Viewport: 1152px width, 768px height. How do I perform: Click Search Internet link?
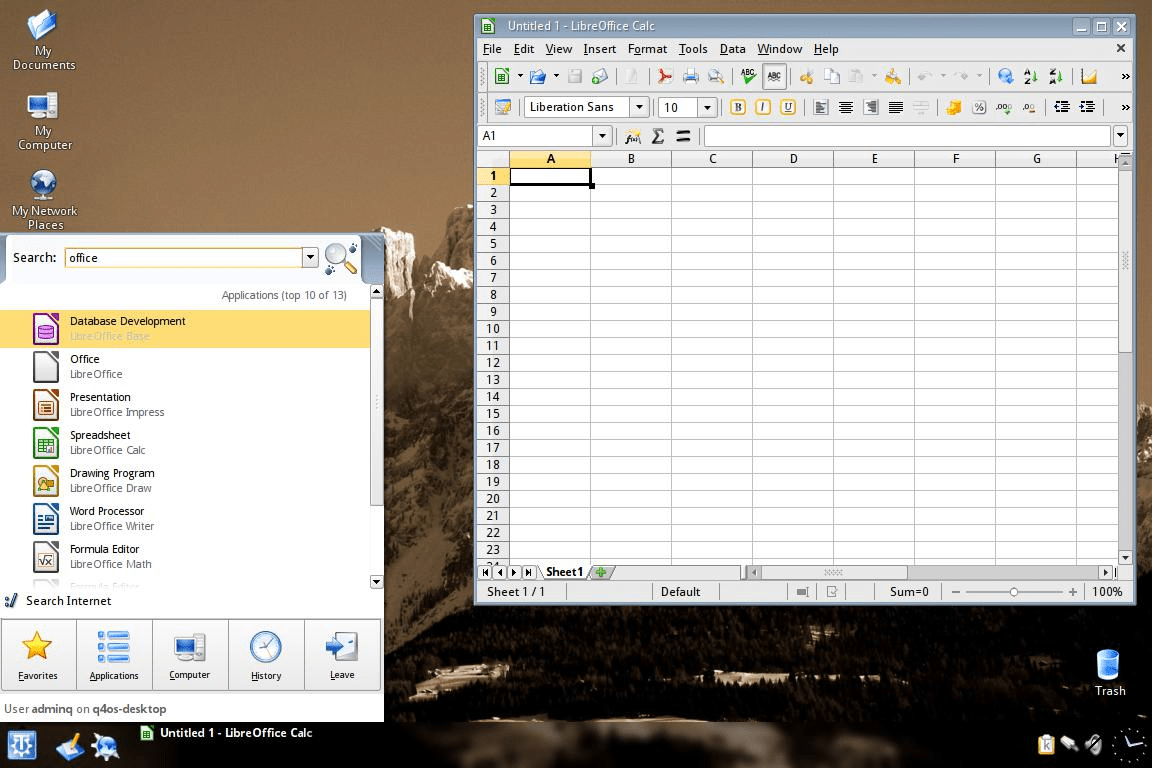(68, 600)
